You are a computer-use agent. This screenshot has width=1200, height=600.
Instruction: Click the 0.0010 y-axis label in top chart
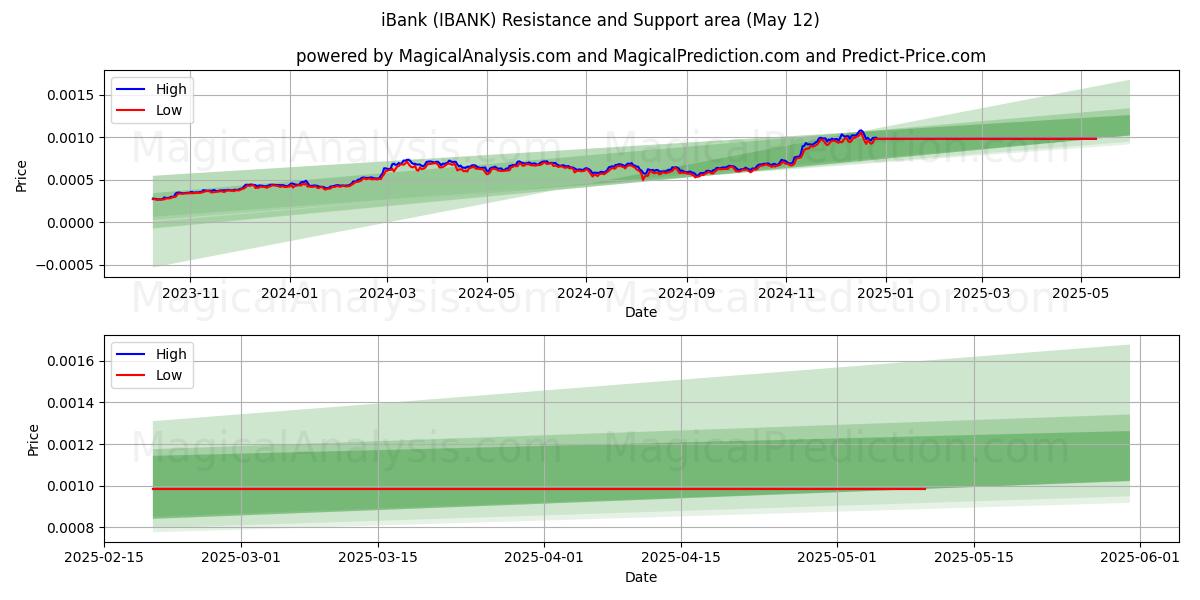[x=71, y=138]
